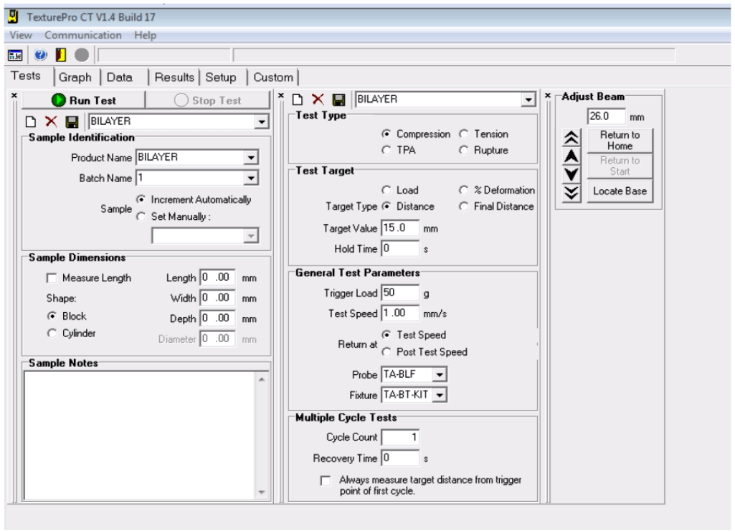The height and width of the screenshot is (532, 735).
Task: Open the Product Name dropdown
Action: pyautogui.click(x=250, y=157)
